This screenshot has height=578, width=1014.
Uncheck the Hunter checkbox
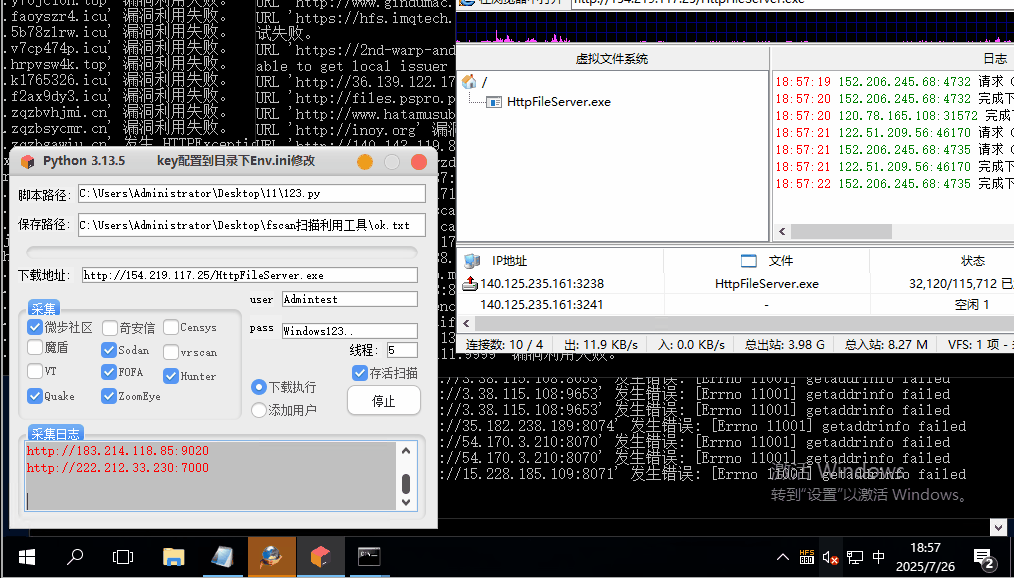tap(171, 376)
